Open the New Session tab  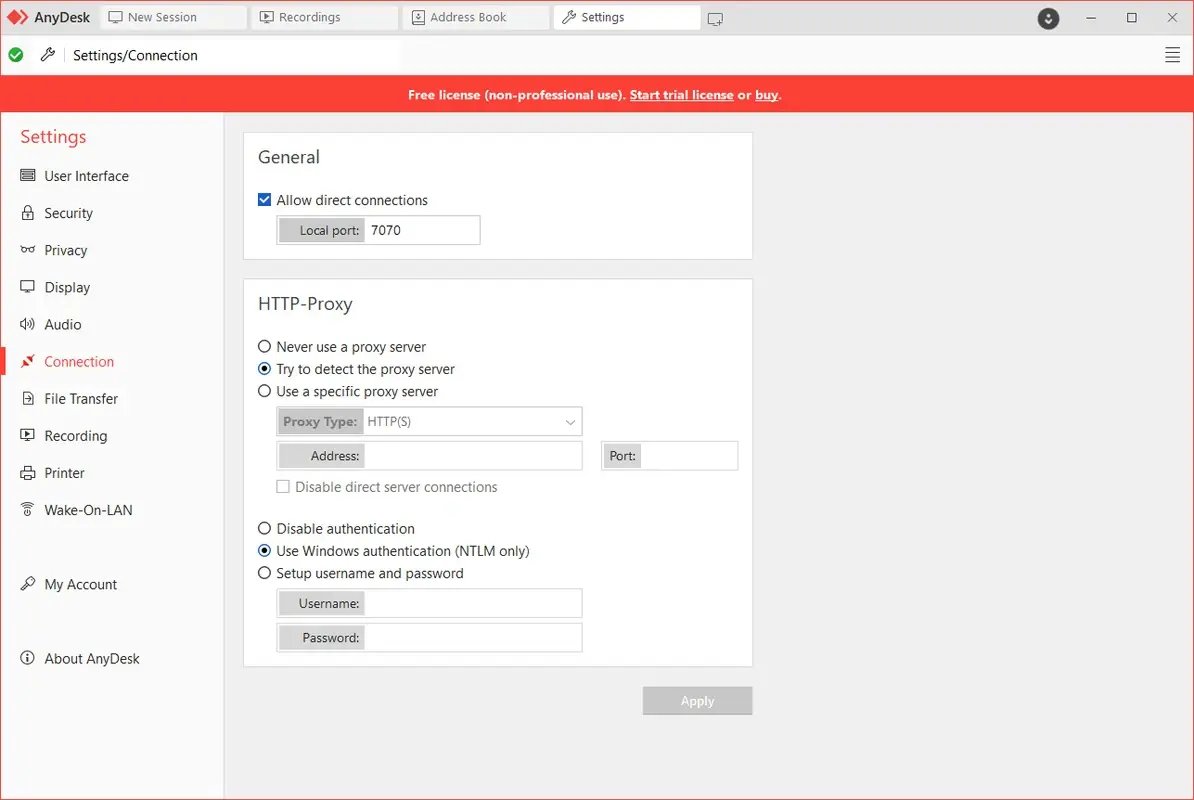click(x=165, y=16)
